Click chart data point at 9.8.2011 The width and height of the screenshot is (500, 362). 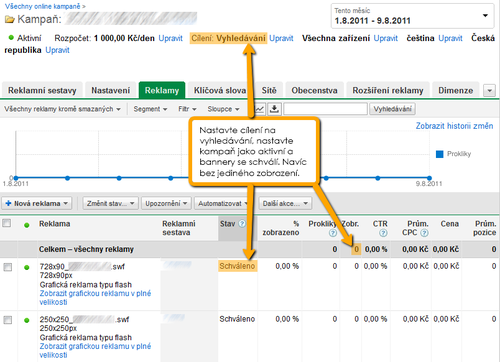coord(429,178)
